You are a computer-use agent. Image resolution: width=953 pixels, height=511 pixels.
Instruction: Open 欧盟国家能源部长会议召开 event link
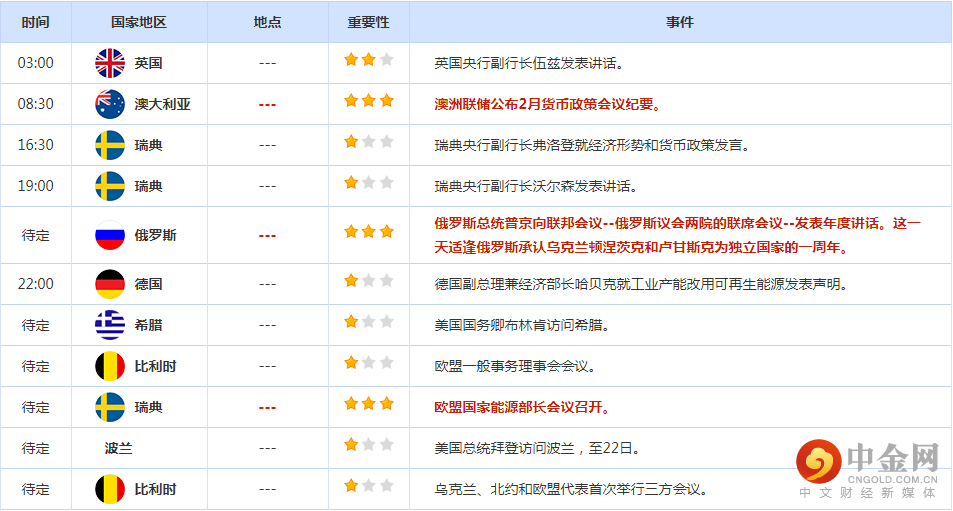tap(522, 407)
